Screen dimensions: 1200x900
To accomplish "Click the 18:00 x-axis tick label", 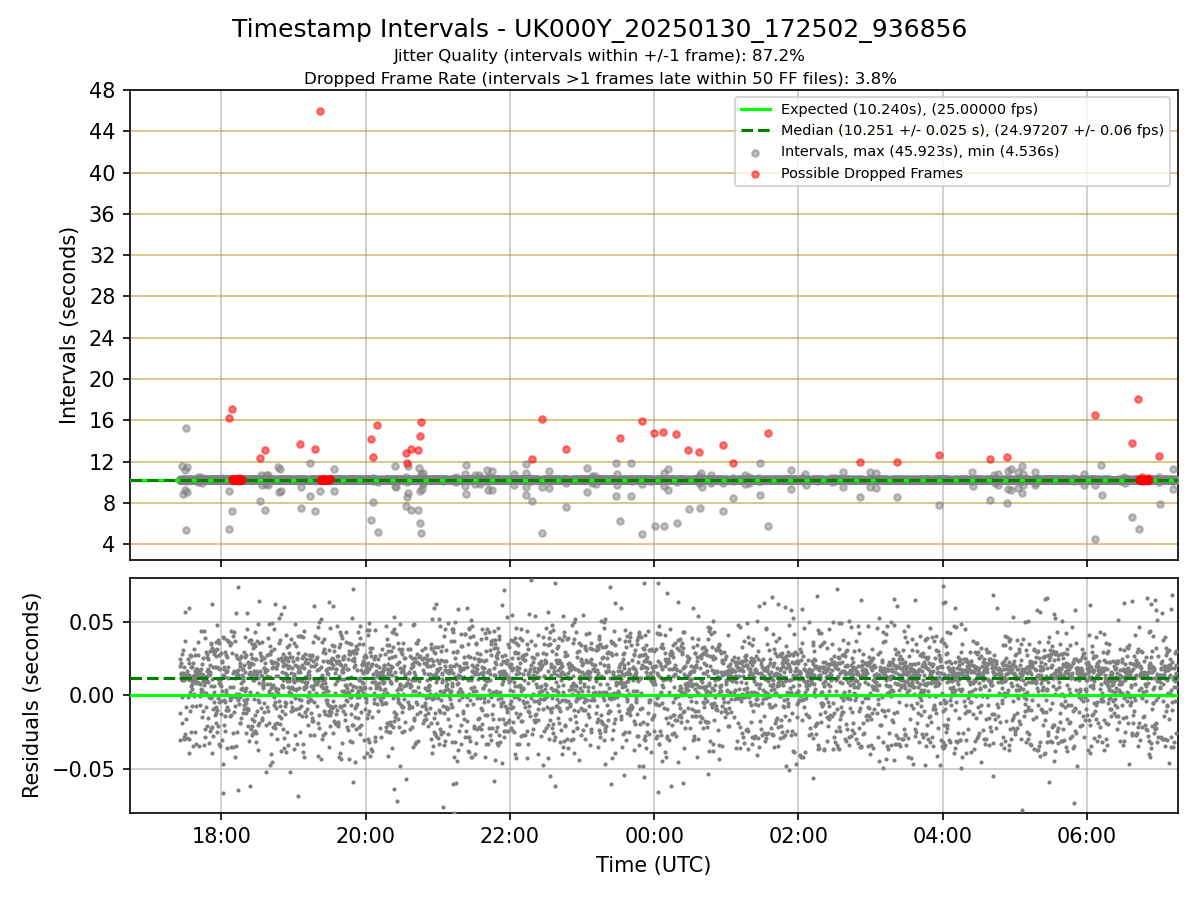I will coord(221,835).
